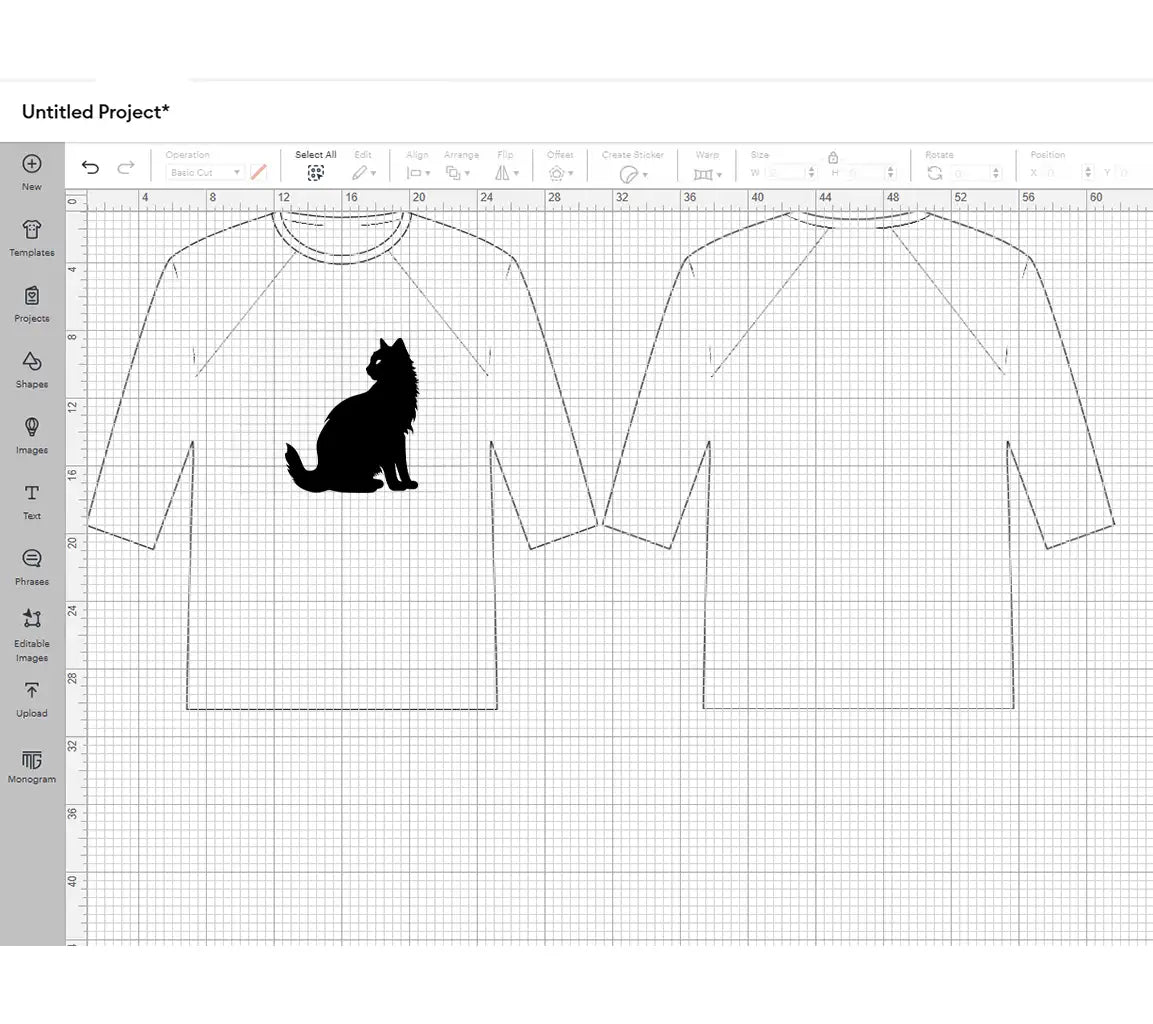Open the Projects panel
Image resolution: width=1153 pixels, height=1024 pixels.
tap(32, 304)
